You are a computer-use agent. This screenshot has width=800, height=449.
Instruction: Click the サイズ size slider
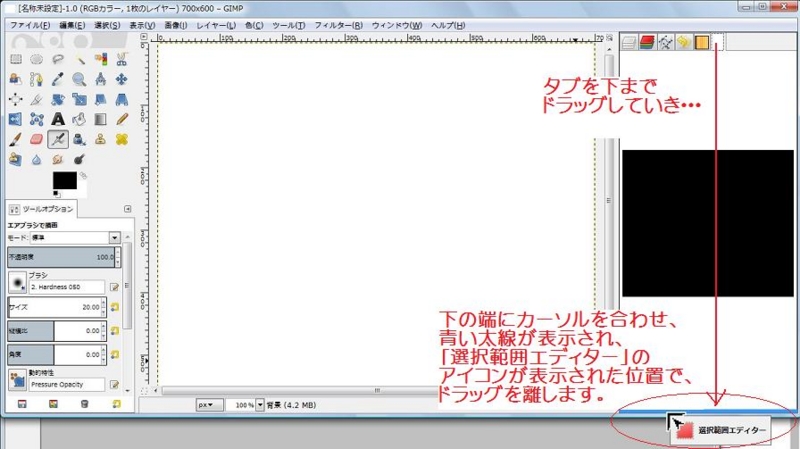54,307
